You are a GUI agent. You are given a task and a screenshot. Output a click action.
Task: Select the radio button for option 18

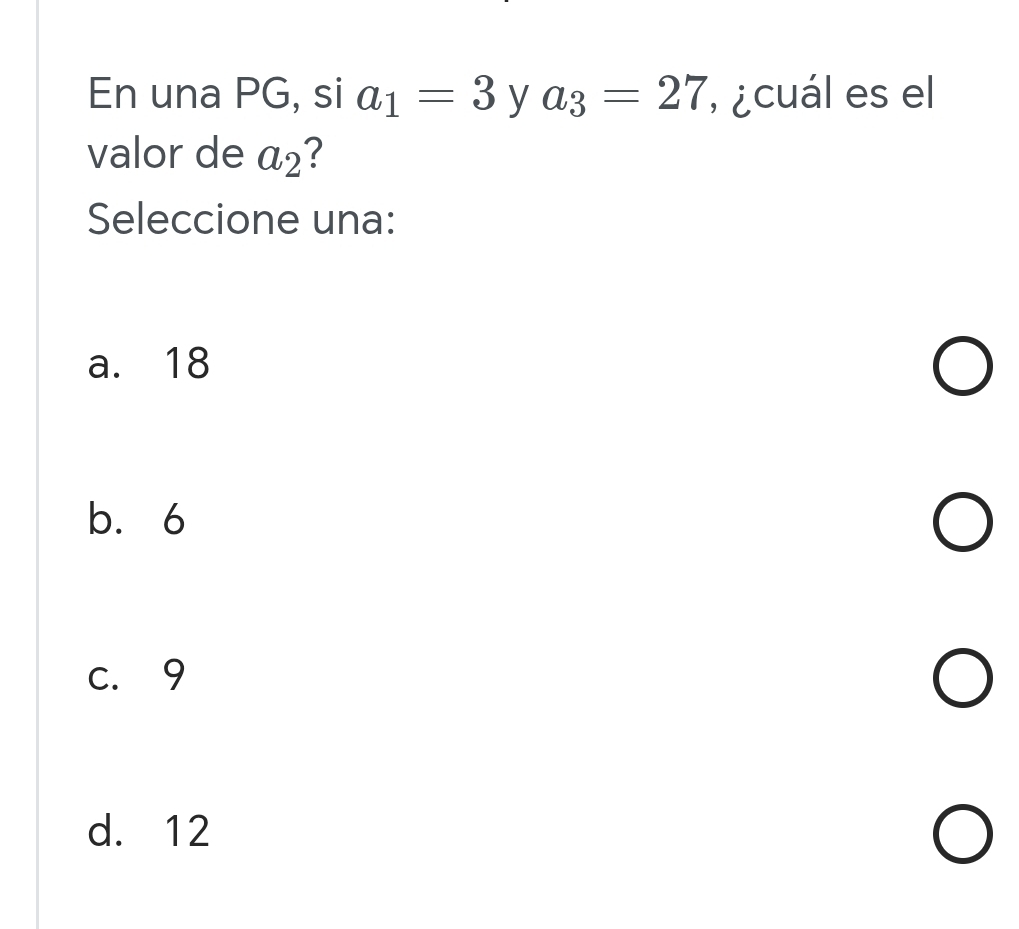(964, 367)
